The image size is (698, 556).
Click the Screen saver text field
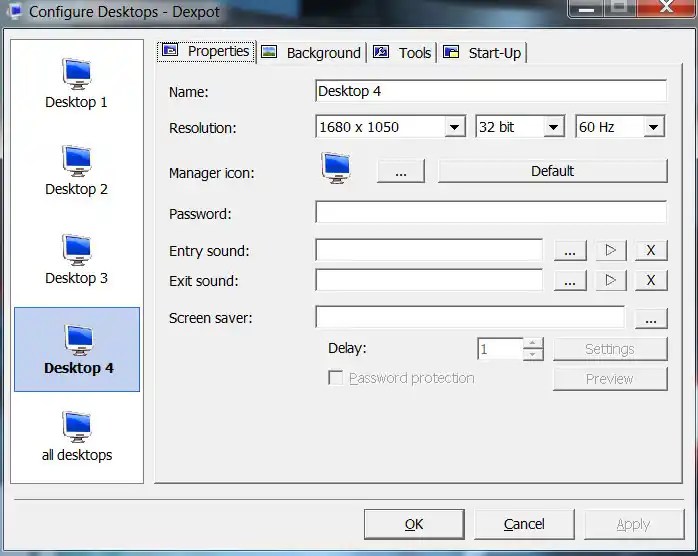tap(470, 317)
